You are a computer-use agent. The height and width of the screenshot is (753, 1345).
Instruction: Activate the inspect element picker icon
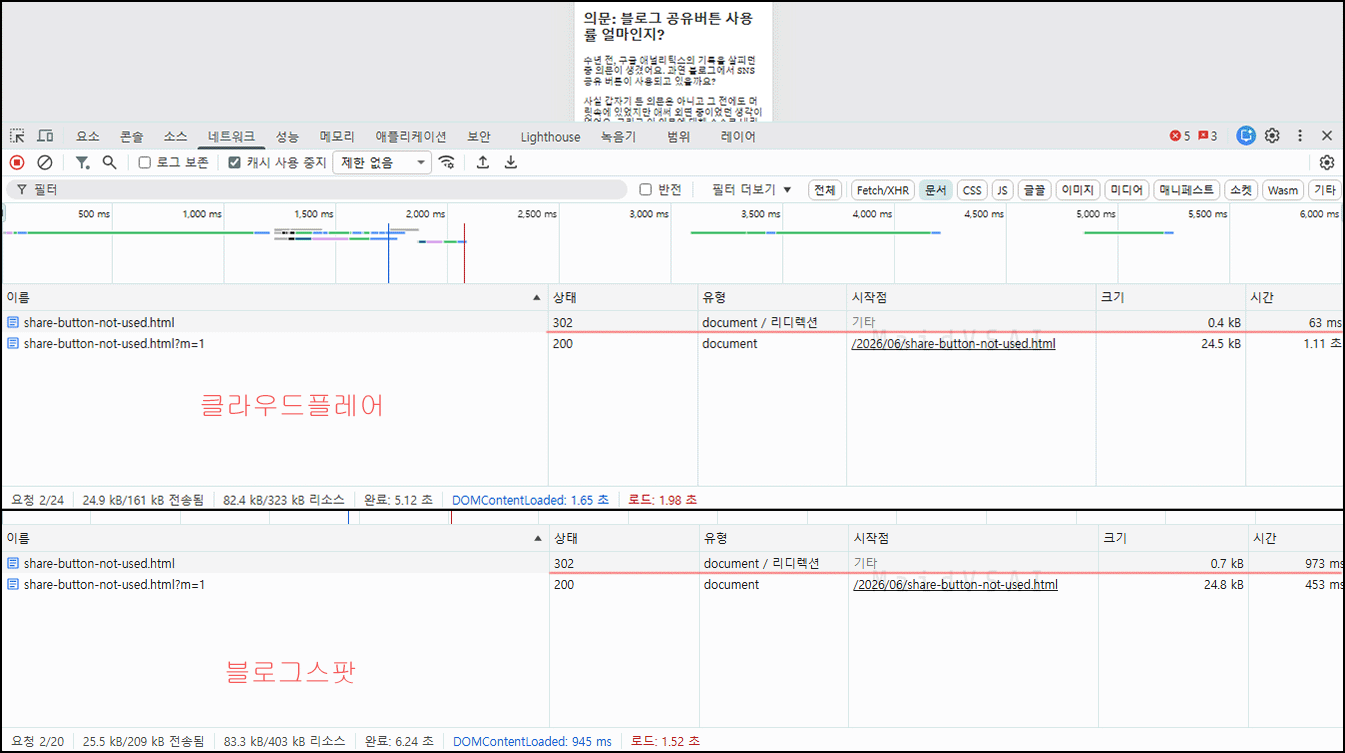(x=17, y=136)
